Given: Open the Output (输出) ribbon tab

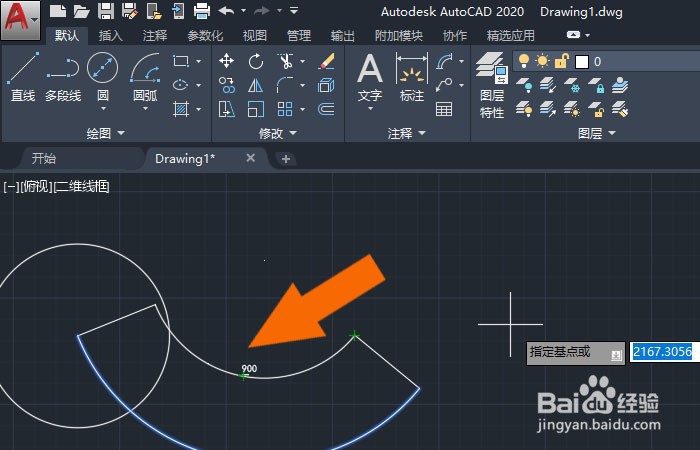Looking at the screenshot, I should pos(343,36).
